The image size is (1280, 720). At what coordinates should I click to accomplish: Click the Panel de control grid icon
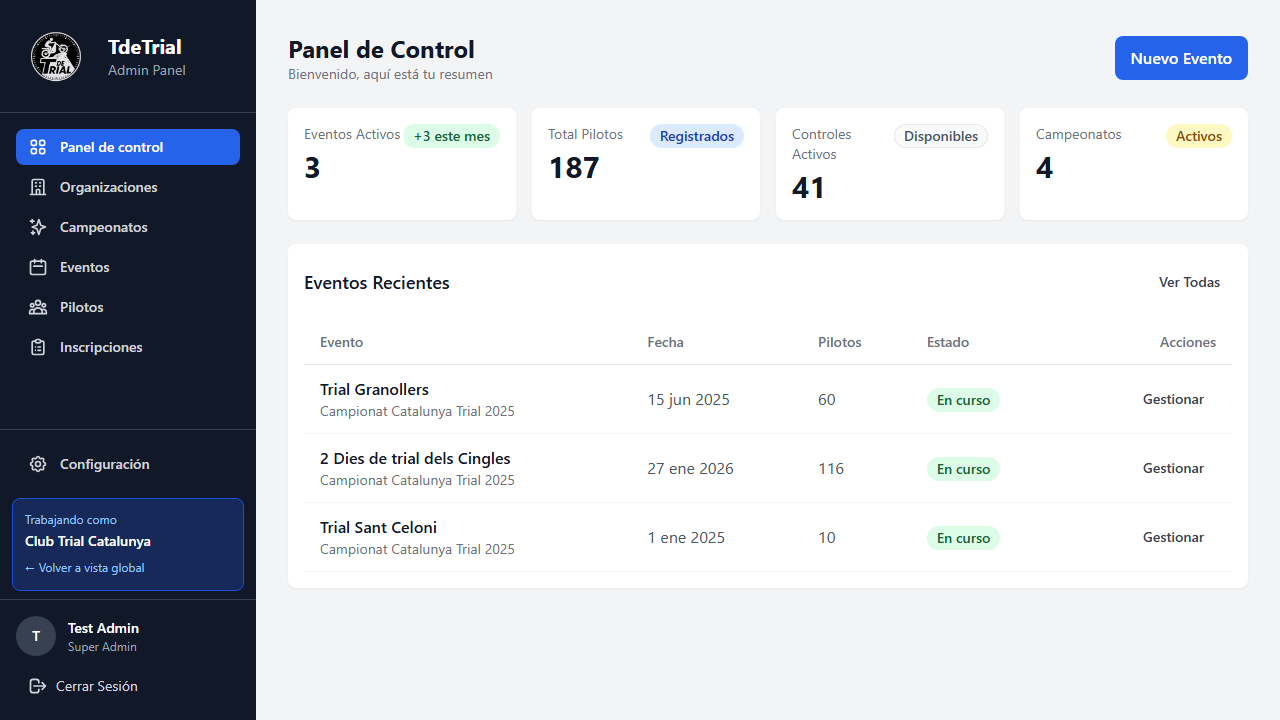tap(38, 147)
